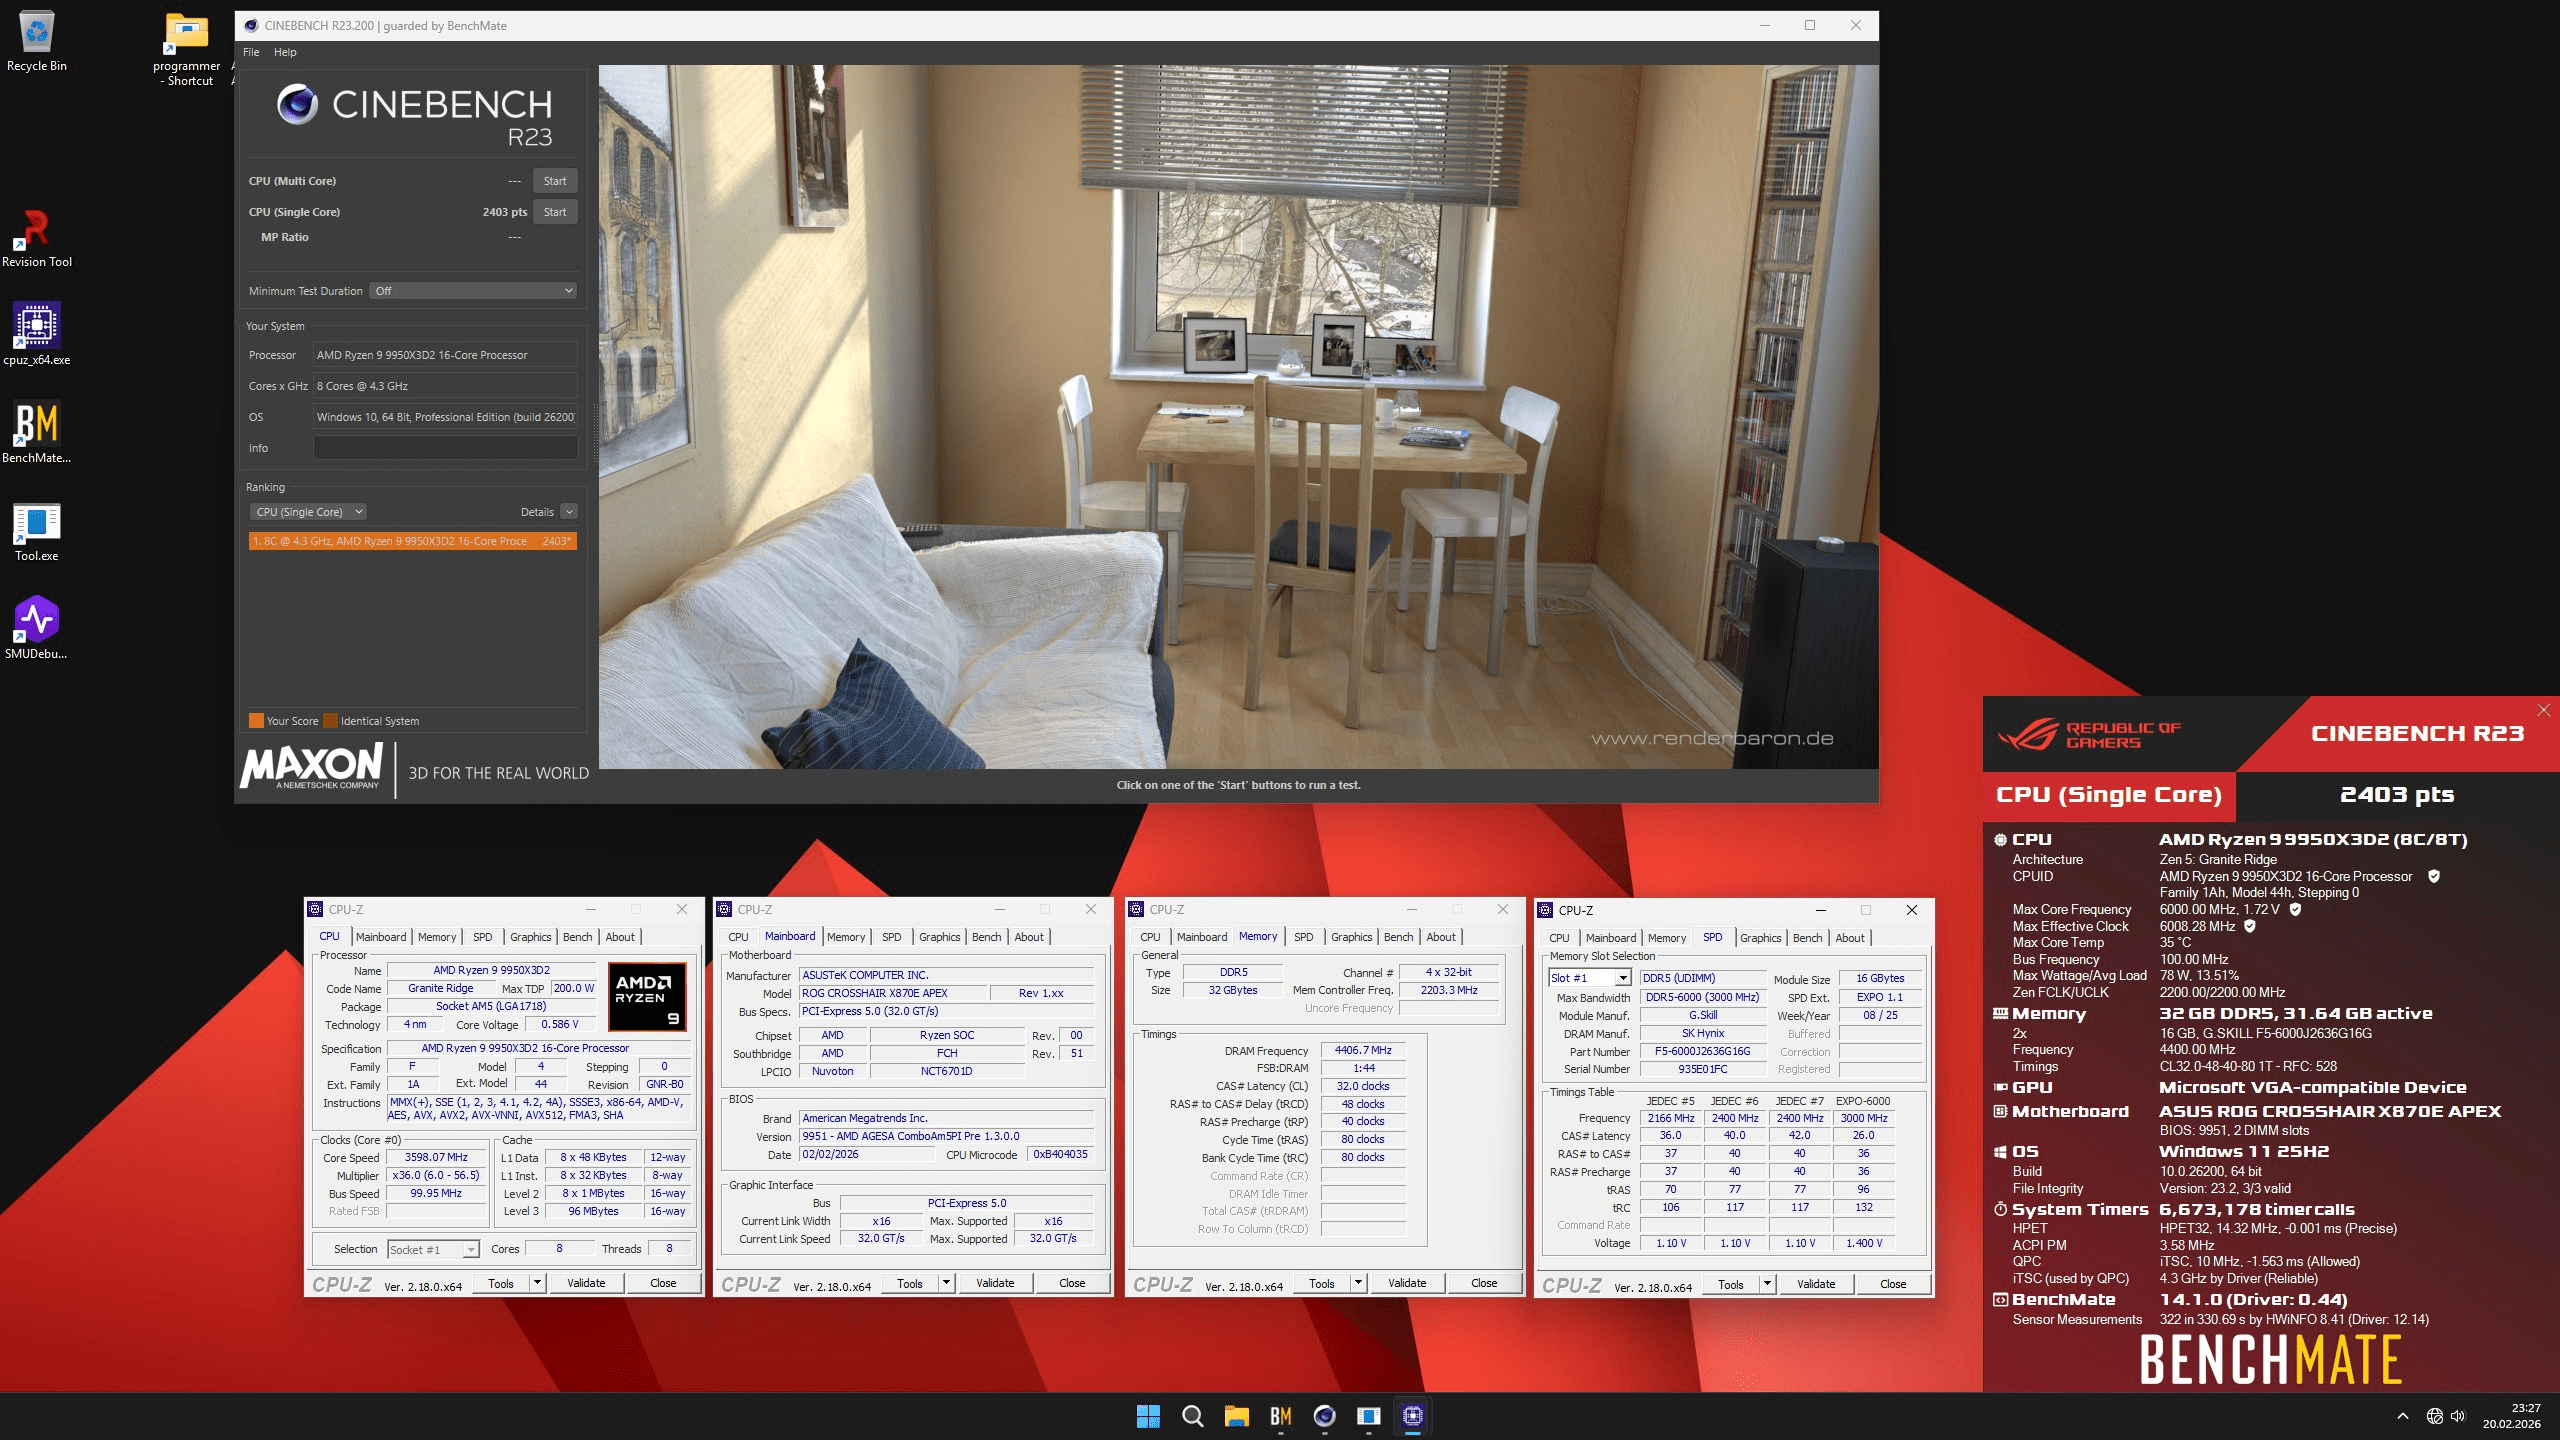Launch the Revision Tool desktop shortcut
2560x1440 pixels.
(x=37, y=238)
